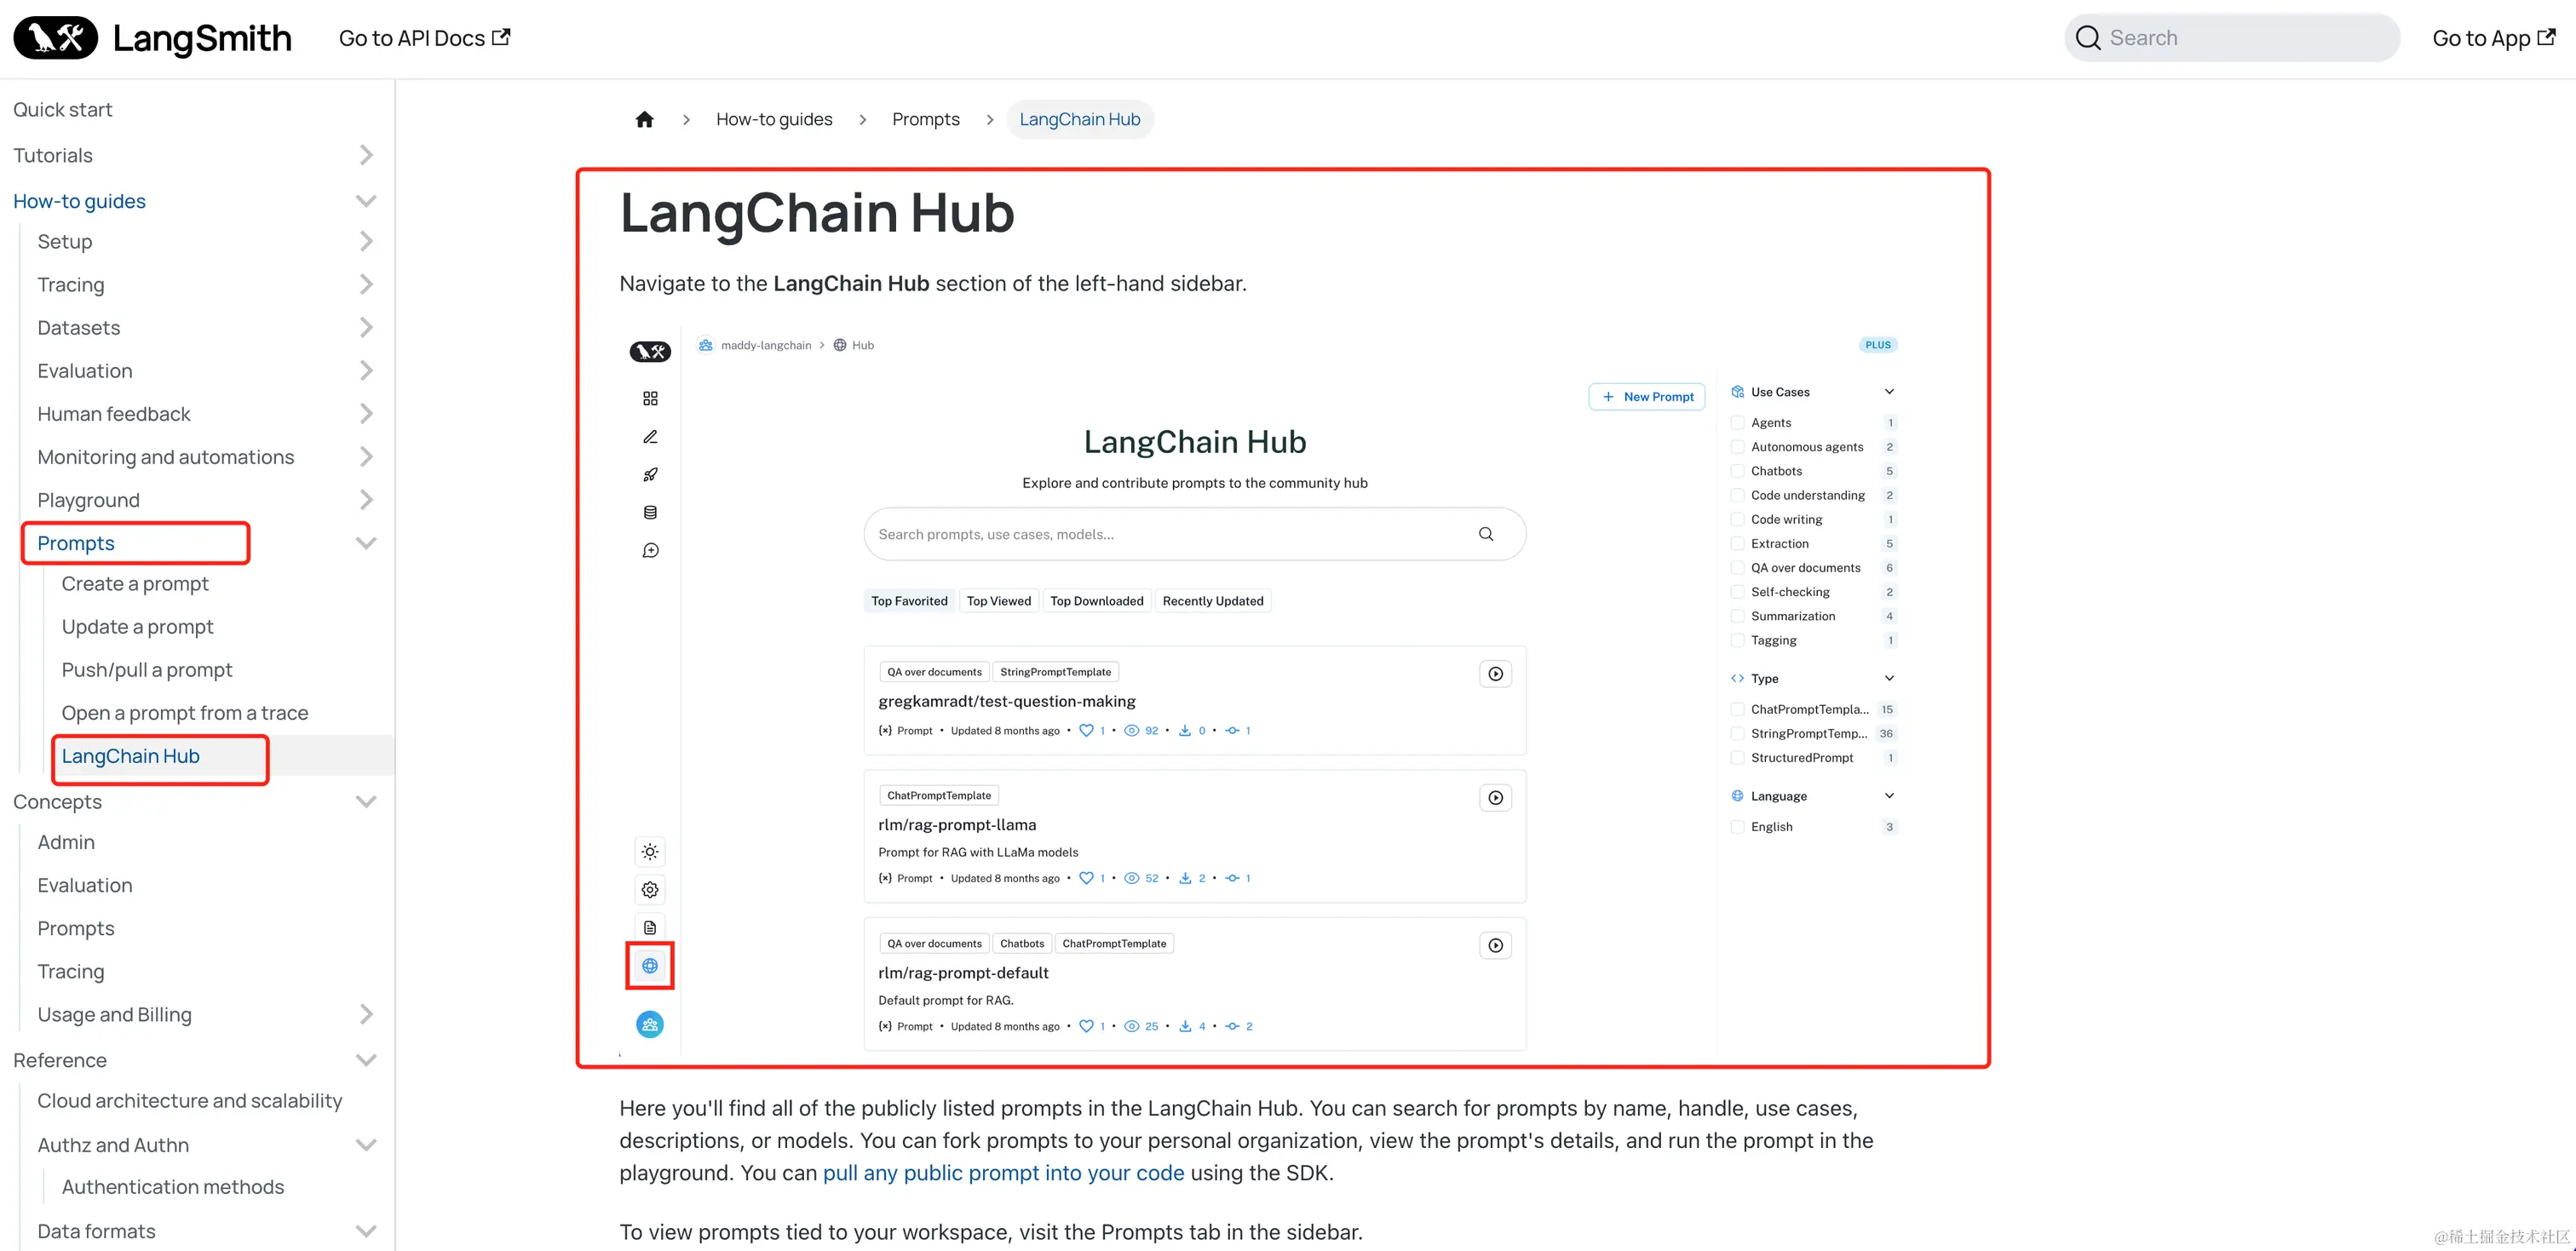Click the New Prompt button
The width and height of the screenshot is (2576, 1251).
point(1646,396)
